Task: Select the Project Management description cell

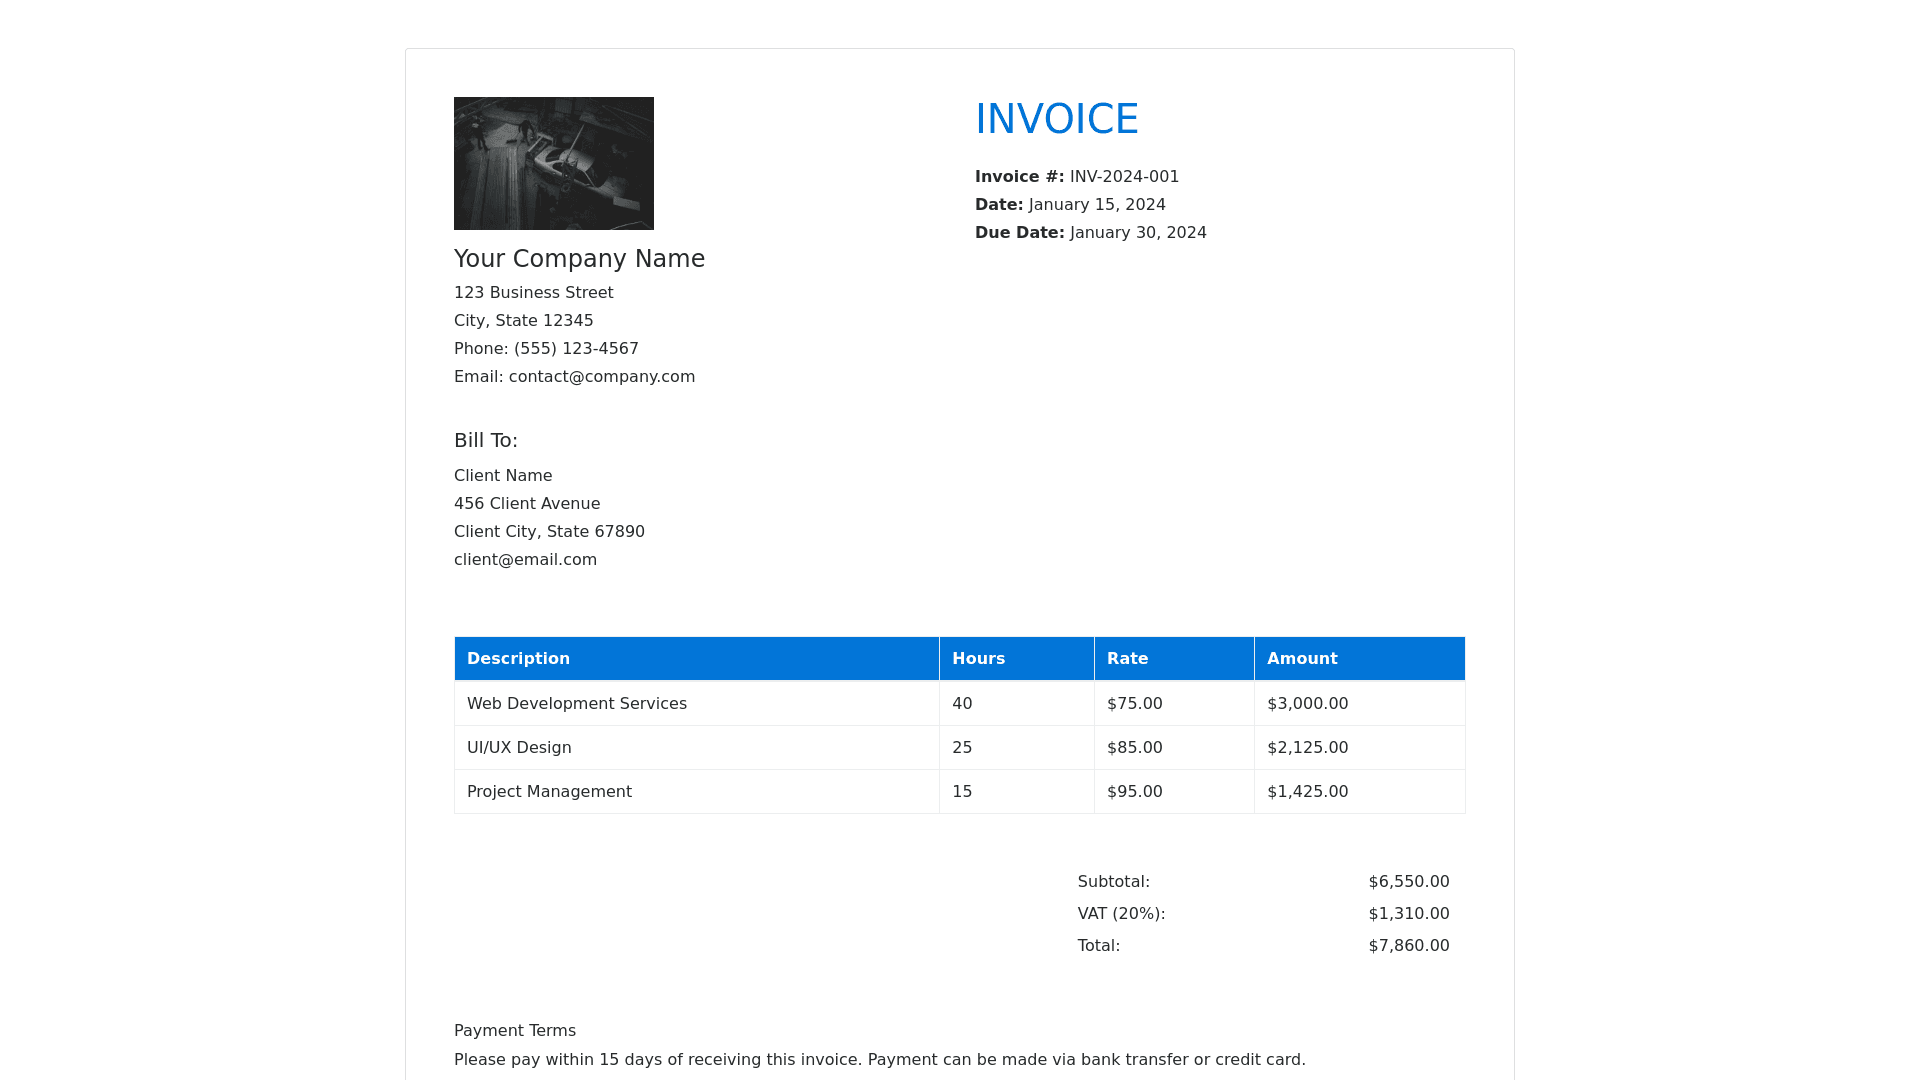Action: (549, 792)
